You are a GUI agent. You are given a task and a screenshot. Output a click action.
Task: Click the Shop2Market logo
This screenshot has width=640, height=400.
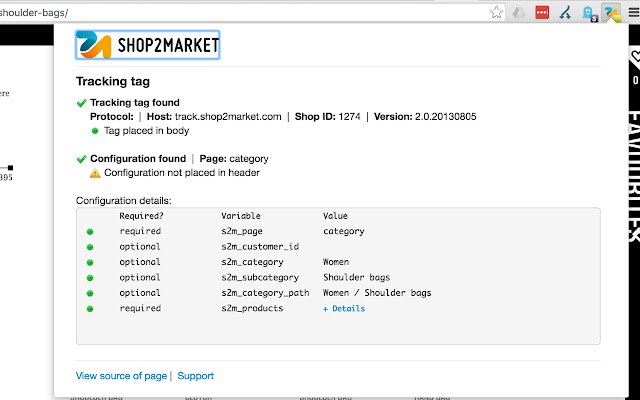148,45
